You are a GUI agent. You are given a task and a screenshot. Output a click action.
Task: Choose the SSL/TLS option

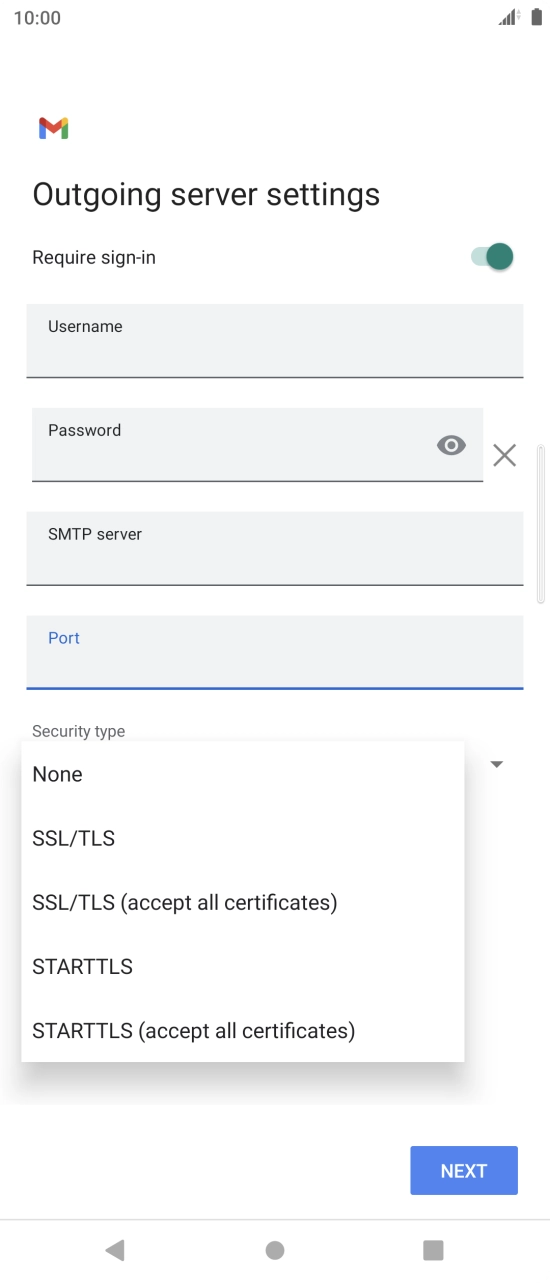coord(243,838)
